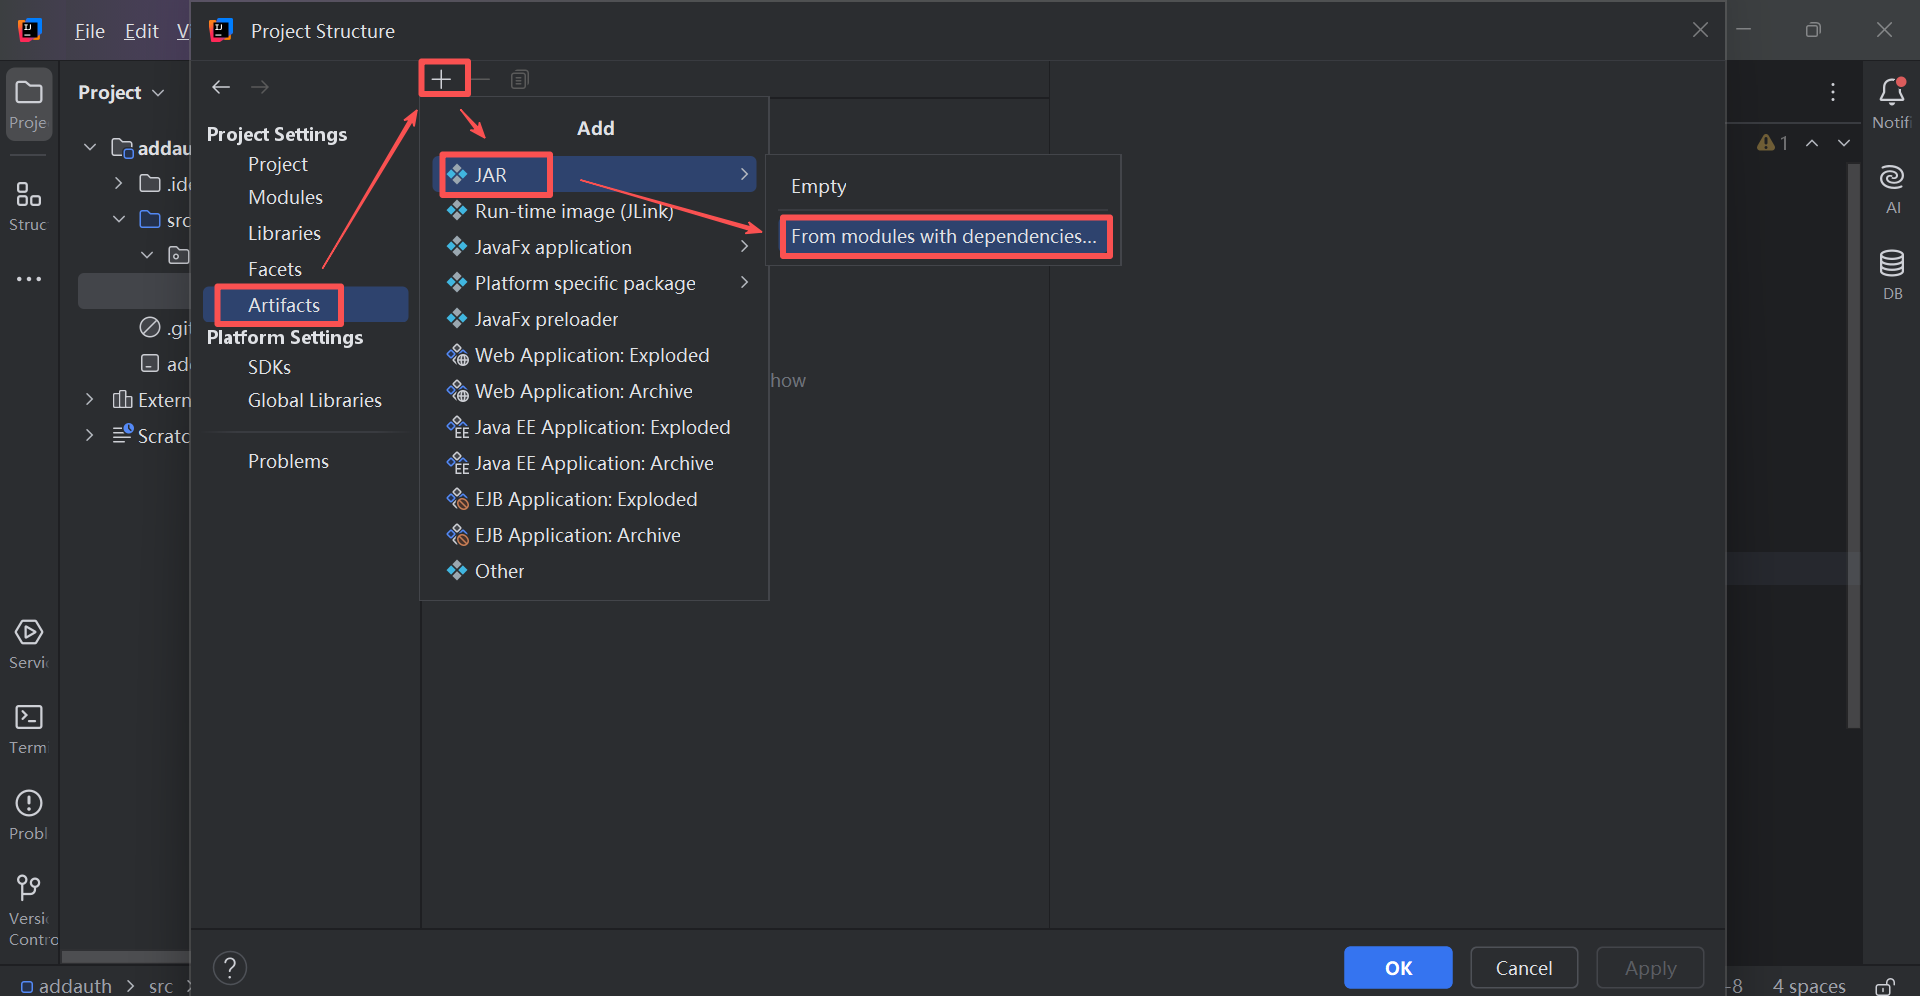Open the Project view dropdown
Image resolution: width=1920 pixels, height=996 pixels.
click(121, 92)
